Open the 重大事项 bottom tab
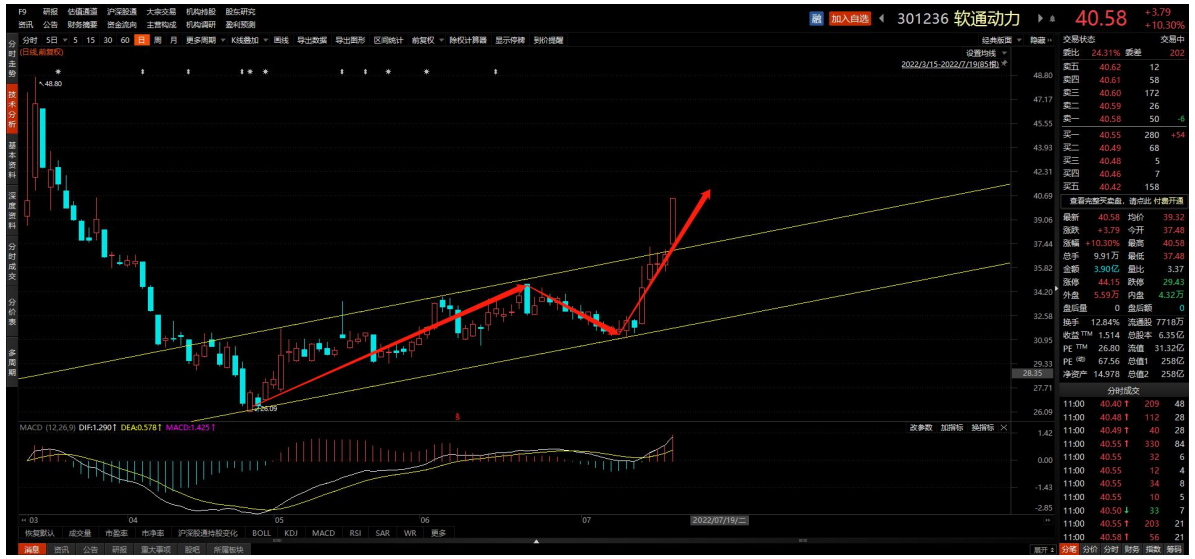Image resolution: width=1195 pixels, height=559 pixels. point(155,548)
